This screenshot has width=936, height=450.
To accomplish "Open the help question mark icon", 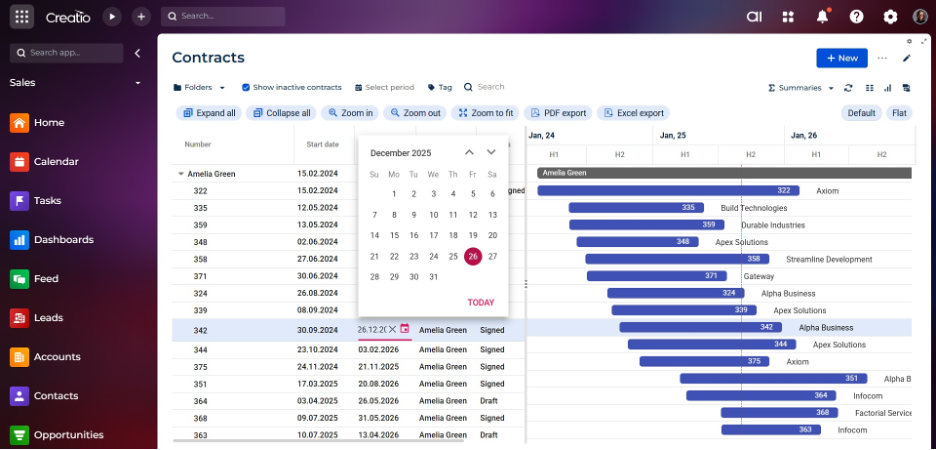I will [x=856, y=16].
